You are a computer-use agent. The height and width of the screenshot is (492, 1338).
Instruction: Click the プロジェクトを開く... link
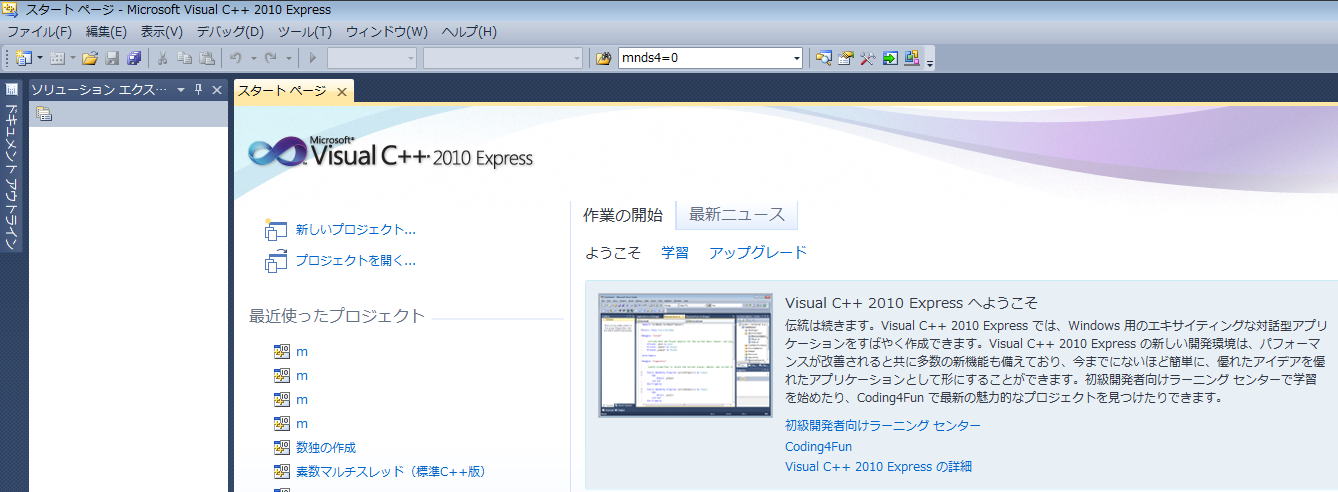(x=355, y=261)
